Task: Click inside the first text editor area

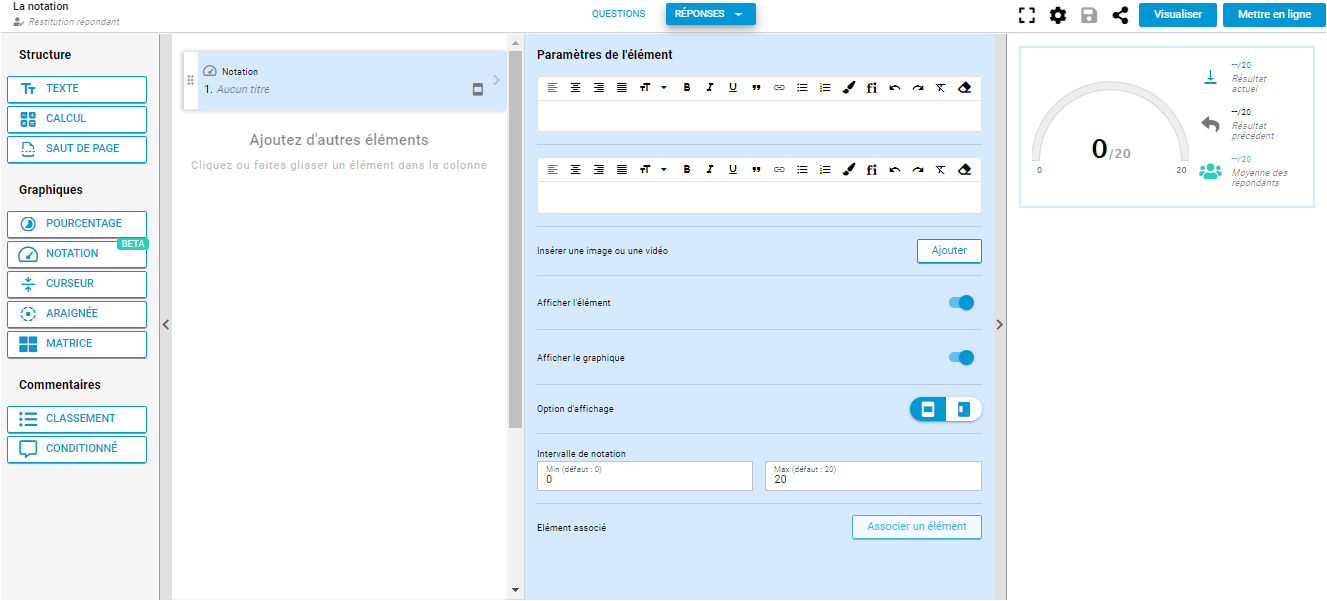Action: coord(759,116)
